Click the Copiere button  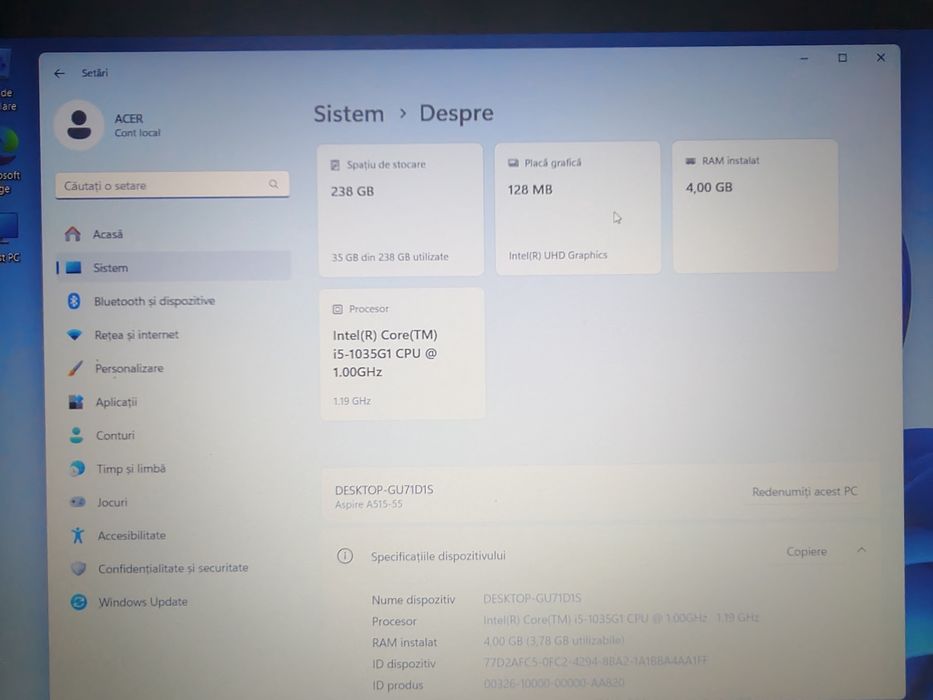coord(806,552)
